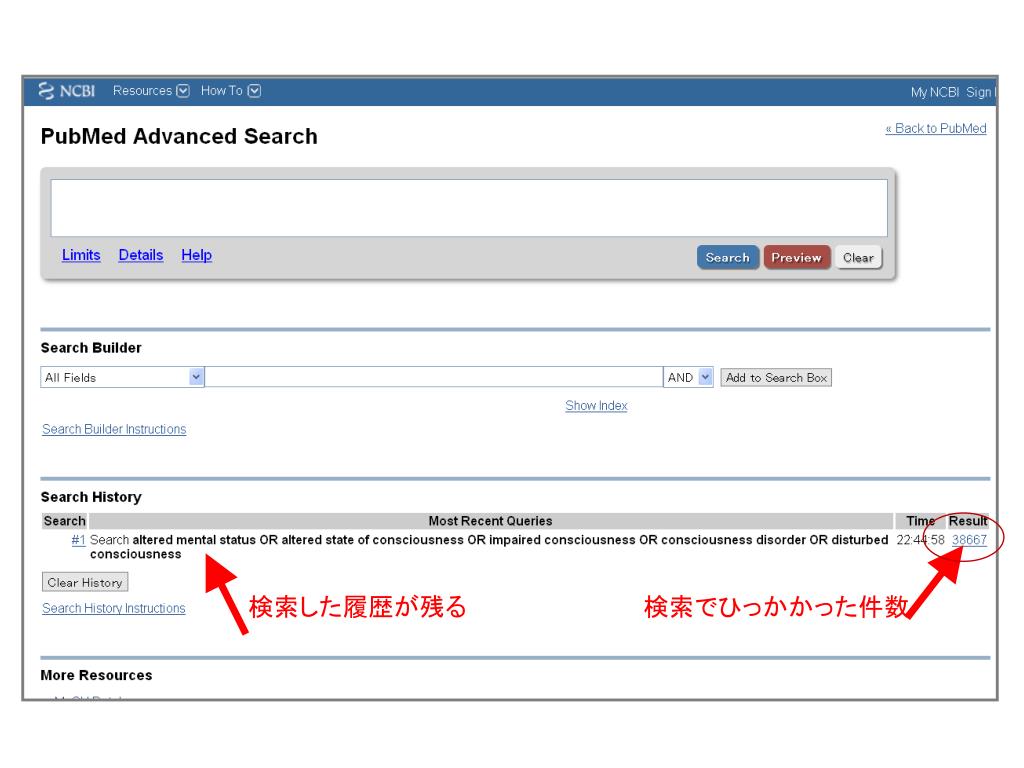Open the How To dropdown menu
Screen dimensions: 1024x768
point(231,91)
